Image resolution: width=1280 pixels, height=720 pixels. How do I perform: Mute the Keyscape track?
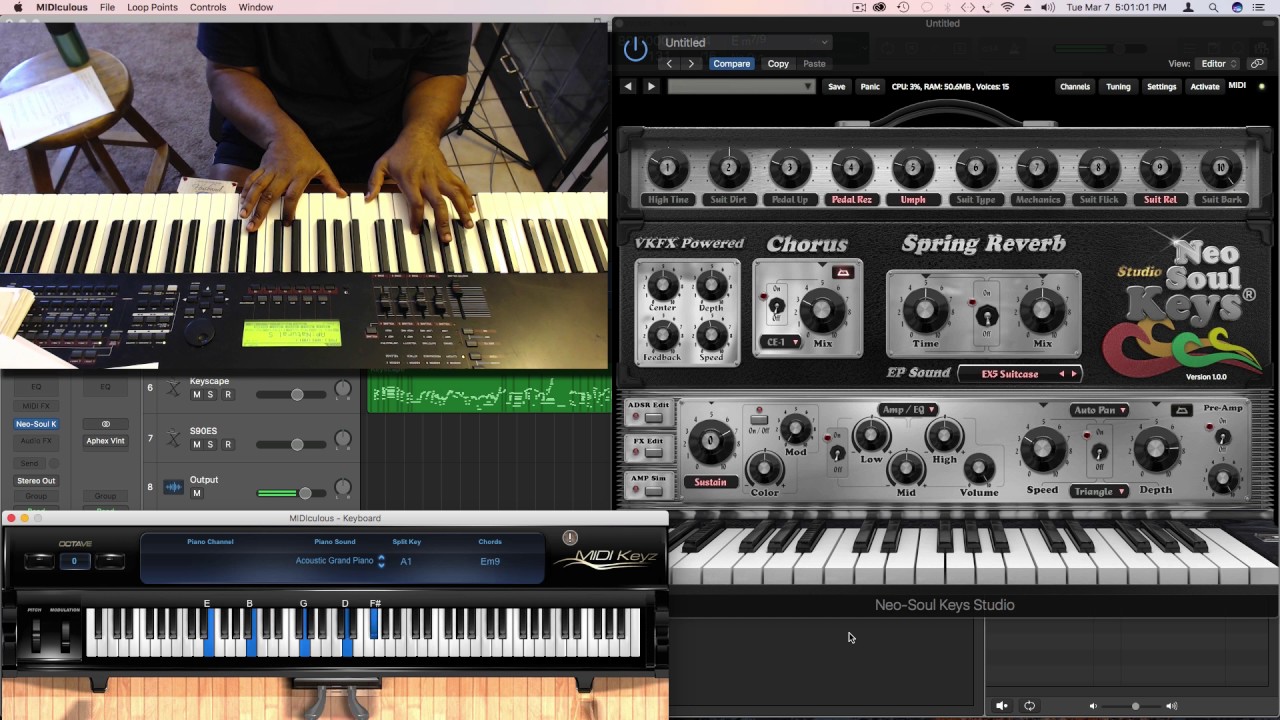(196, 395)
